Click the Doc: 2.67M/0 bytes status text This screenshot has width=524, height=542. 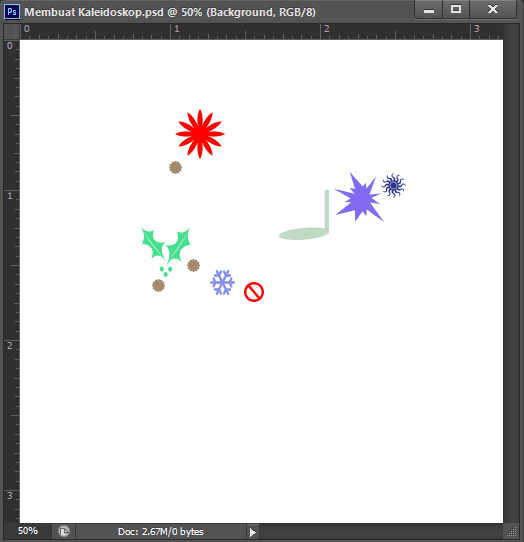pos(161,532)
